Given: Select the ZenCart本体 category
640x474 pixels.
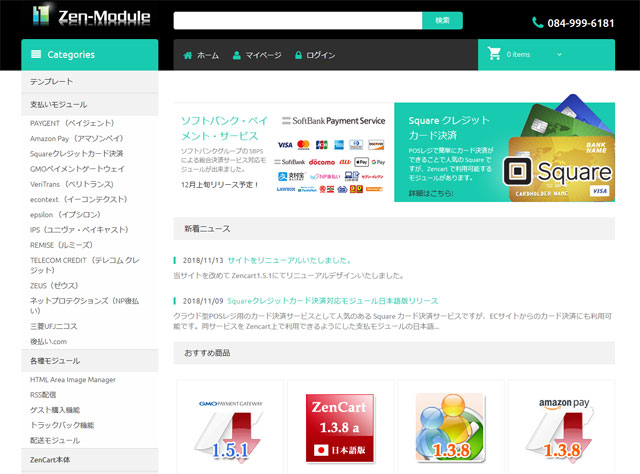Looking at the screenshot, I should pos(89,460).
